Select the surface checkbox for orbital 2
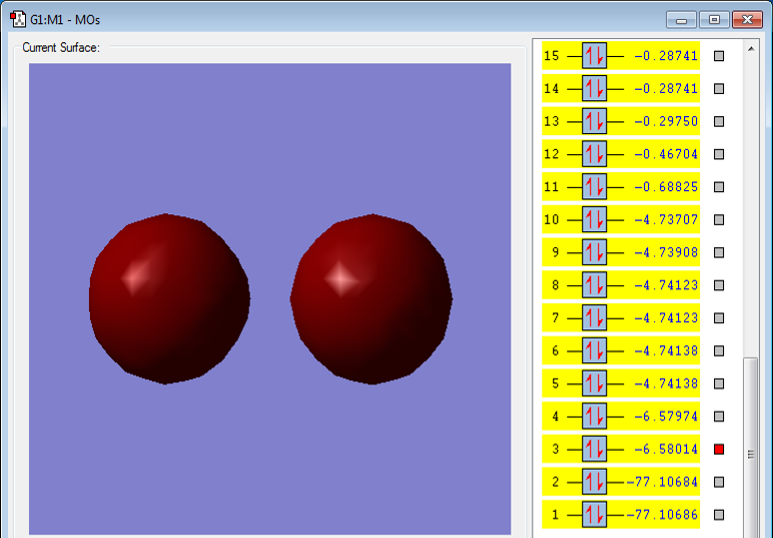The width and height of the screenshot is (773, 538). [719, 482]
